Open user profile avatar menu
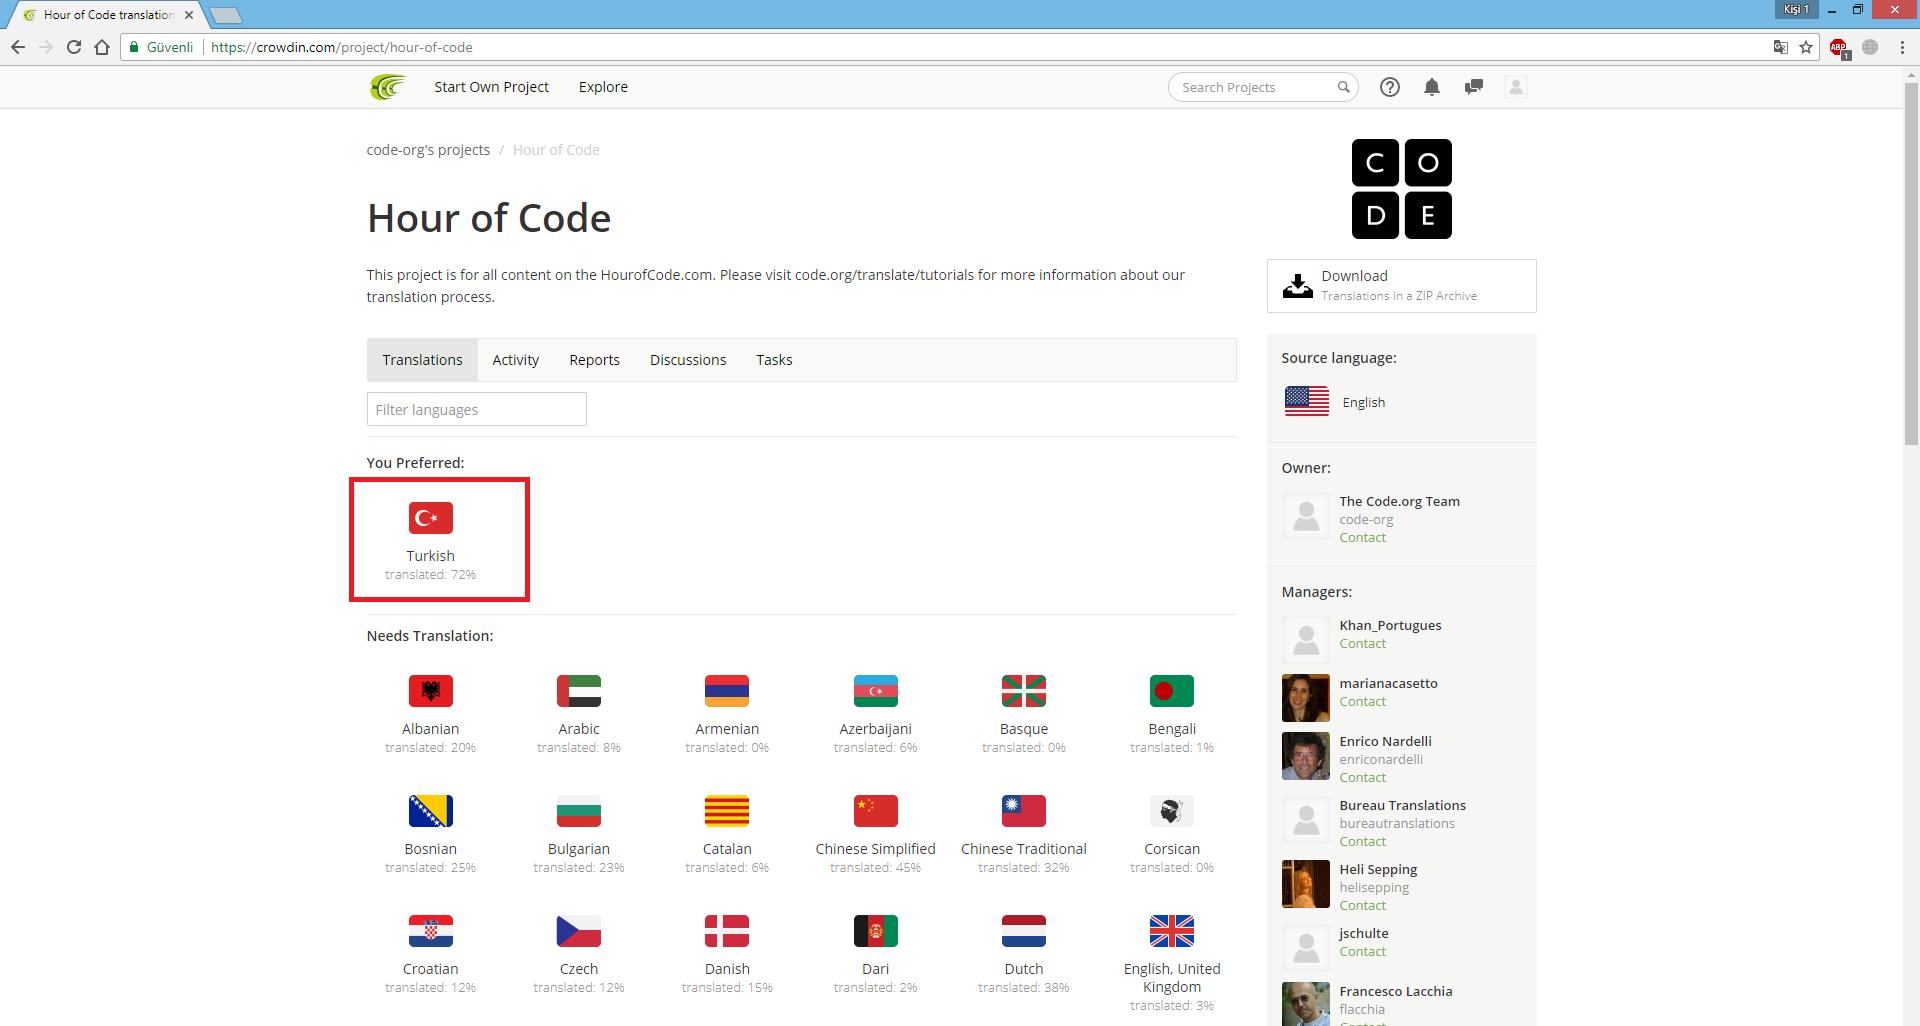The image size is (1920, 1026). point(1516,87)
